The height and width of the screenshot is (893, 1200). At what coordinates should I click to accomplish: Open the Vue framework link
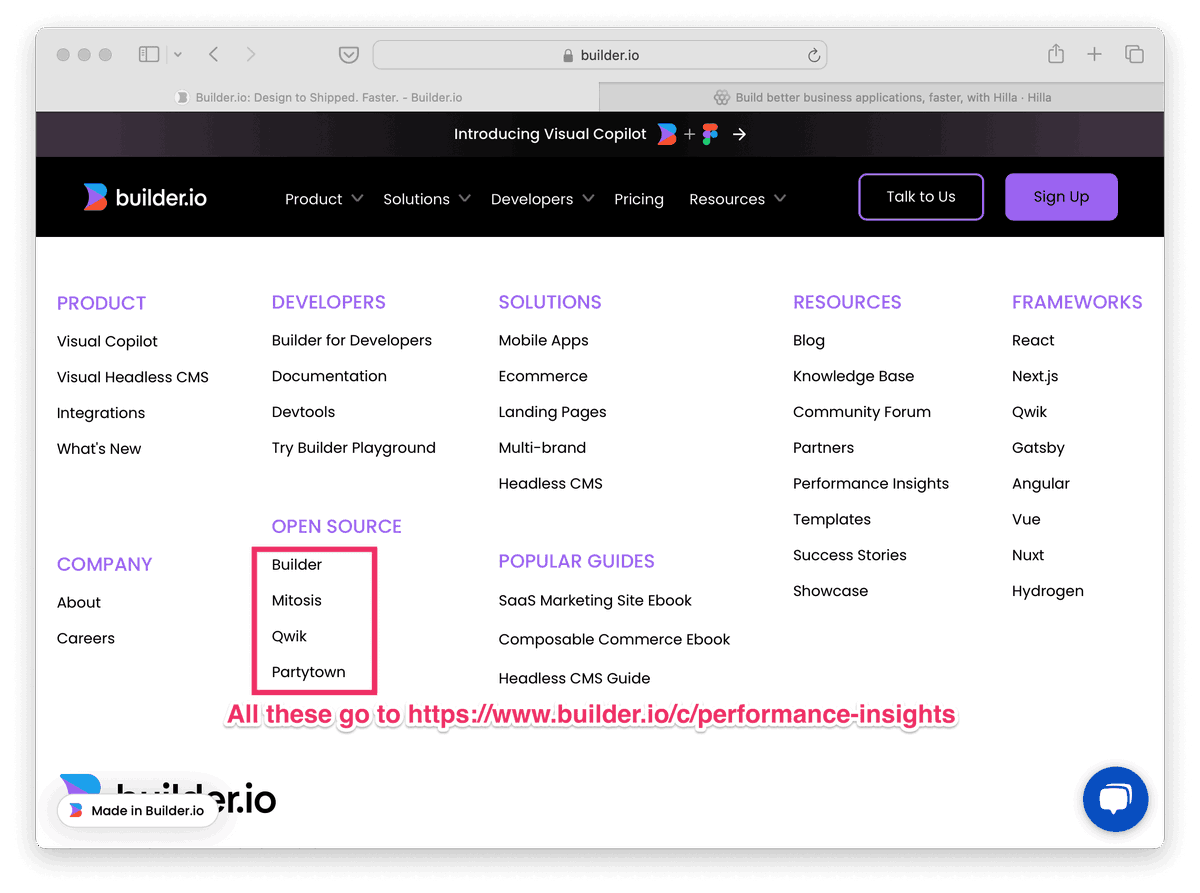click(1026, 520)
